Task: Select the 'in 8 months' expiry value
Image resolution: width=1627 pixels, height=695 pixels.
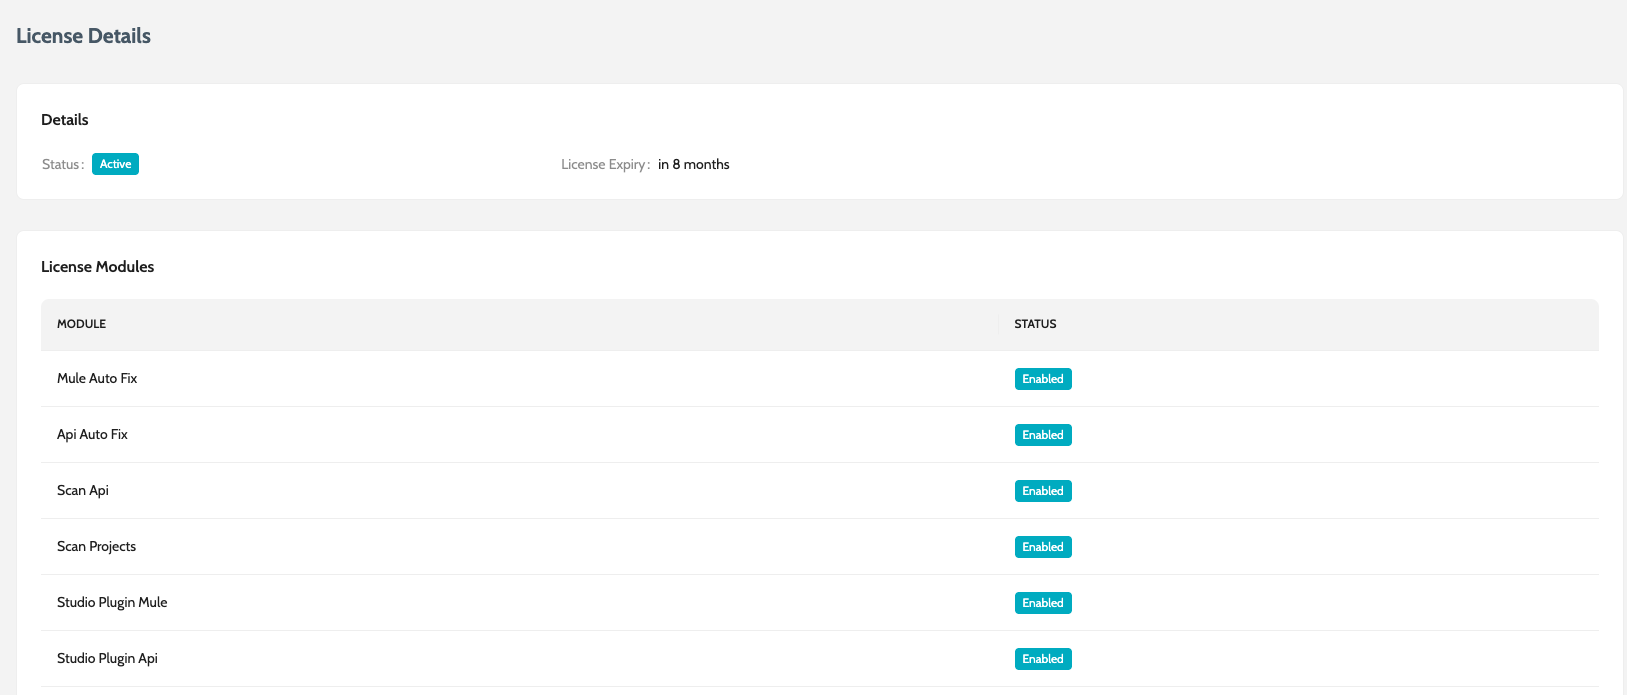Action: pos(693,165)
